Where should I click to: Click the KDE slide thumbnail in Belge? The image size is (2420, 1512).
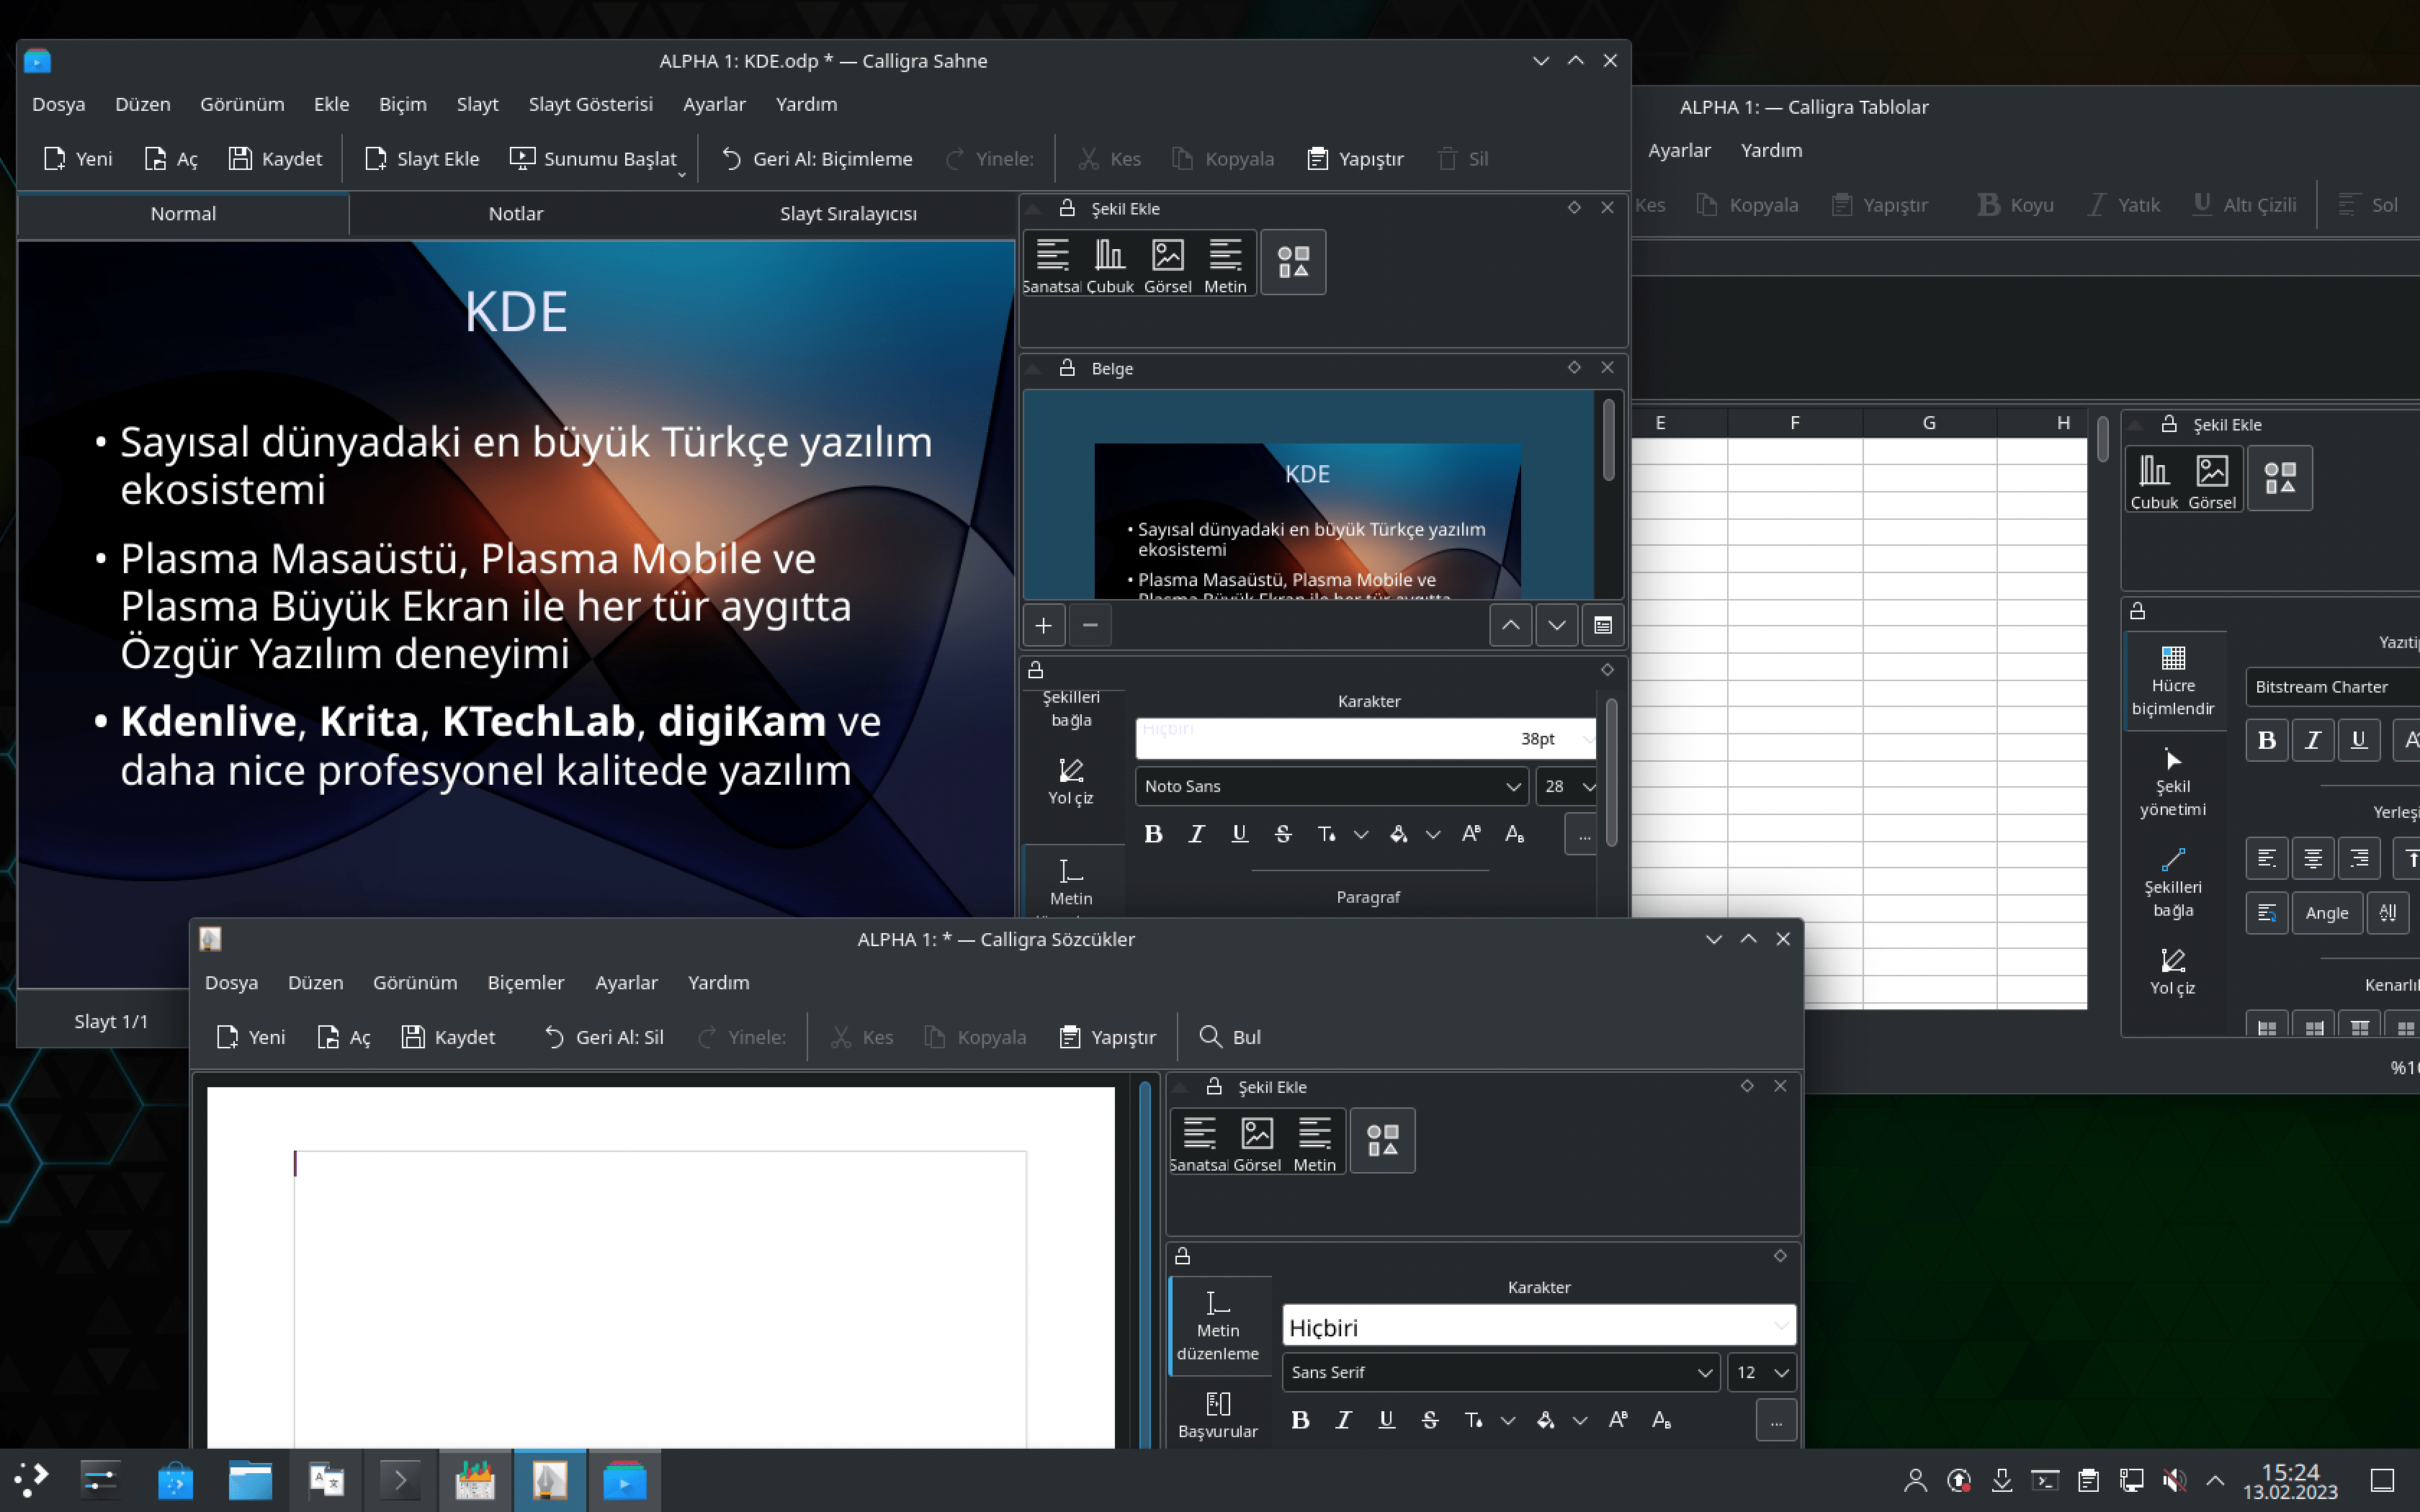pos(1306,520)
